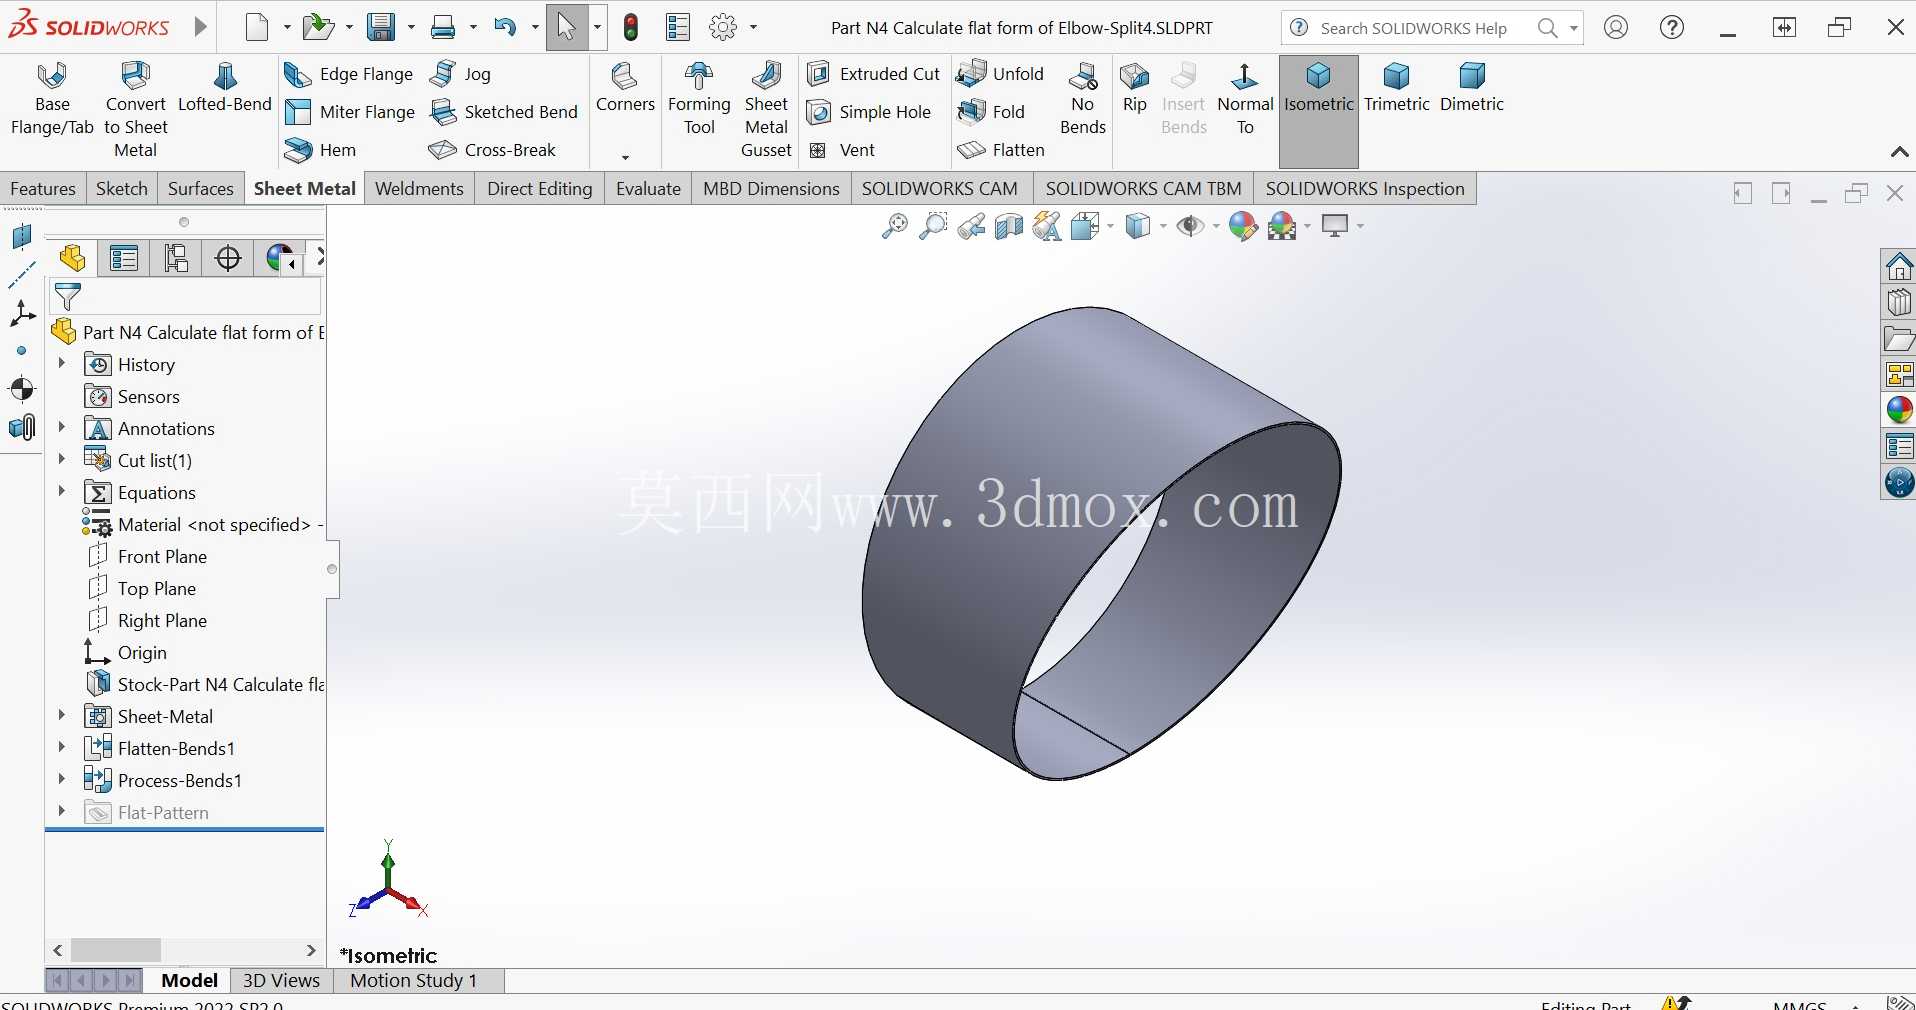1916x1010 pixels.
Task: Expand the Cut list(1) node
Action: tap(62, 460)
